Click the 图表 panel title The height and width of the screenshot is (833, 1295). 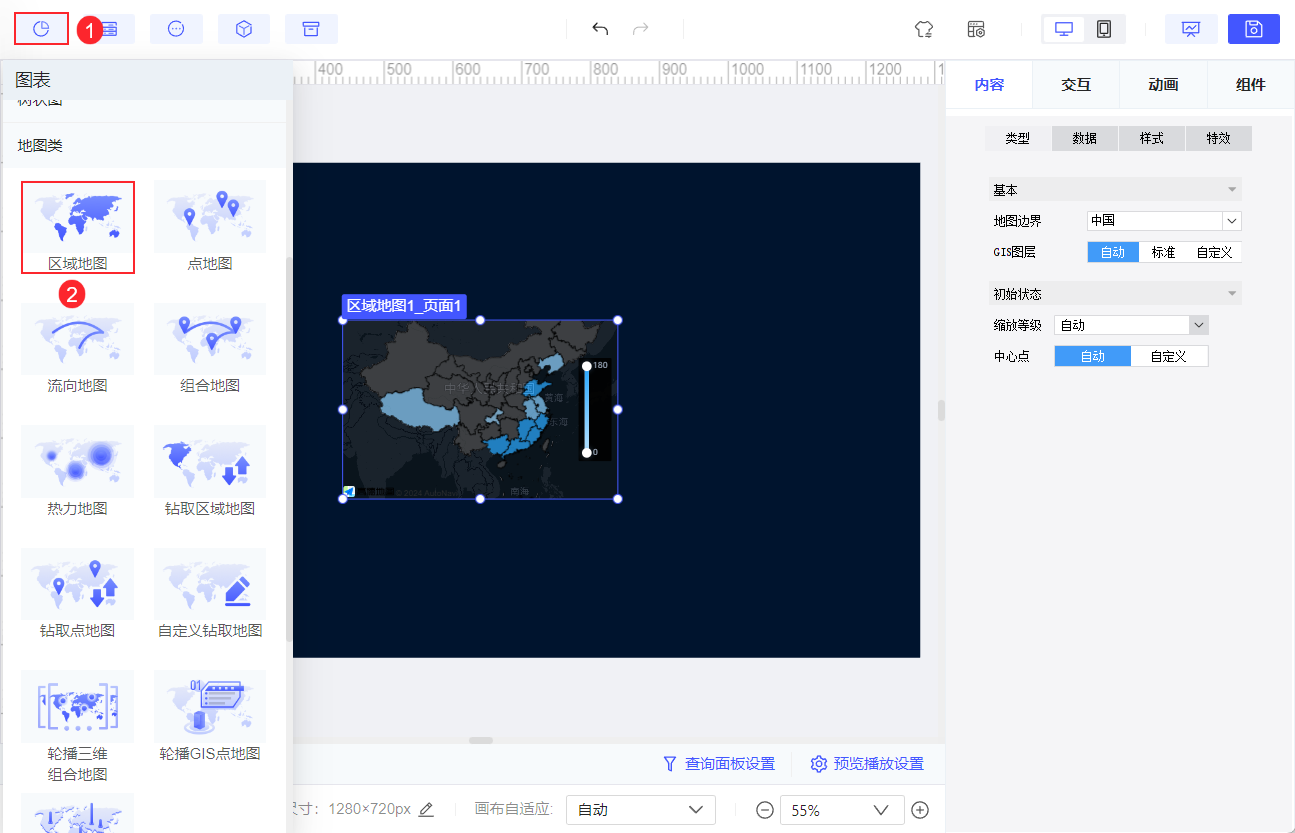(x=33, y=80)
